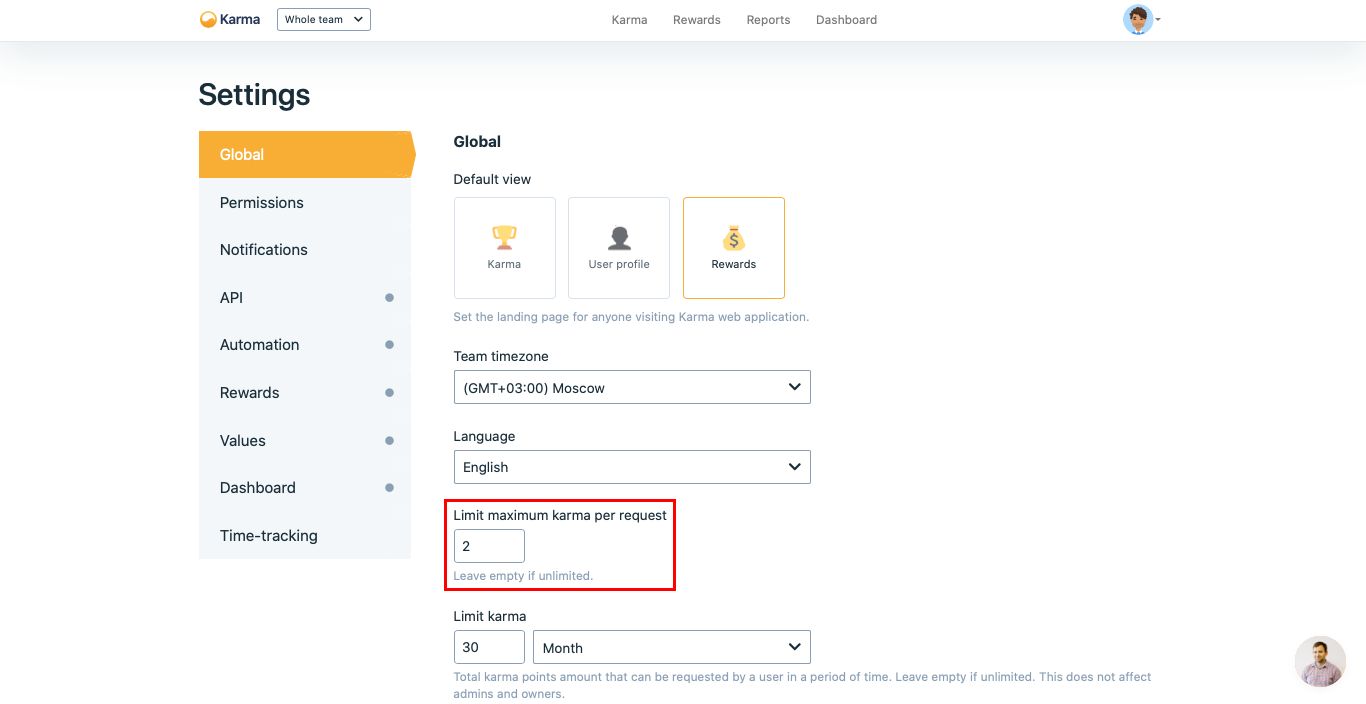Open Reports in the top navigation
The height and width of the screenshot is (704, 1366).
click(768, 20)
